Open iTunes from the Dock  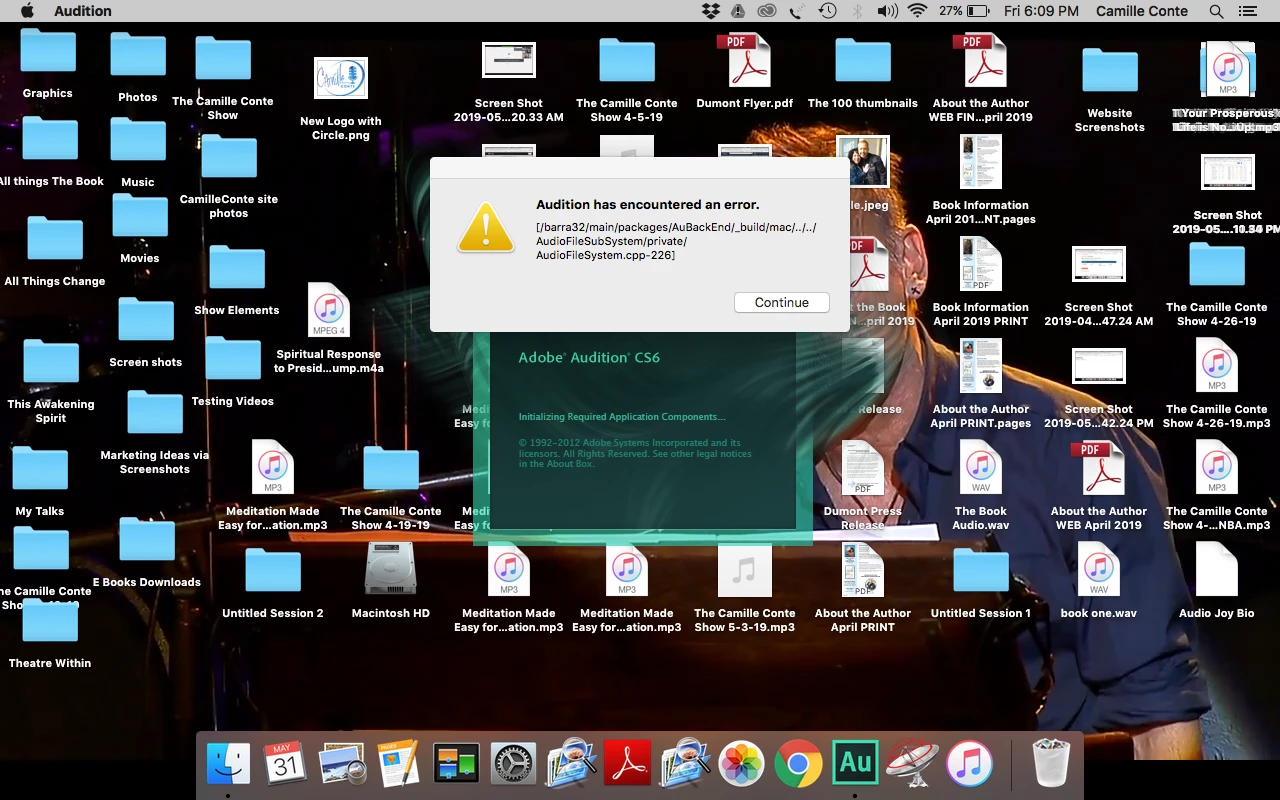click(x=969, y=765)
